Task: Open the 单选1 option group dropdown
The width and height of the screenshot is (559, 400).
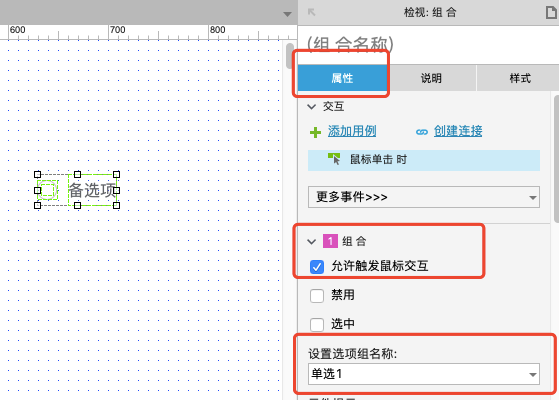Action: click(424, 374)
